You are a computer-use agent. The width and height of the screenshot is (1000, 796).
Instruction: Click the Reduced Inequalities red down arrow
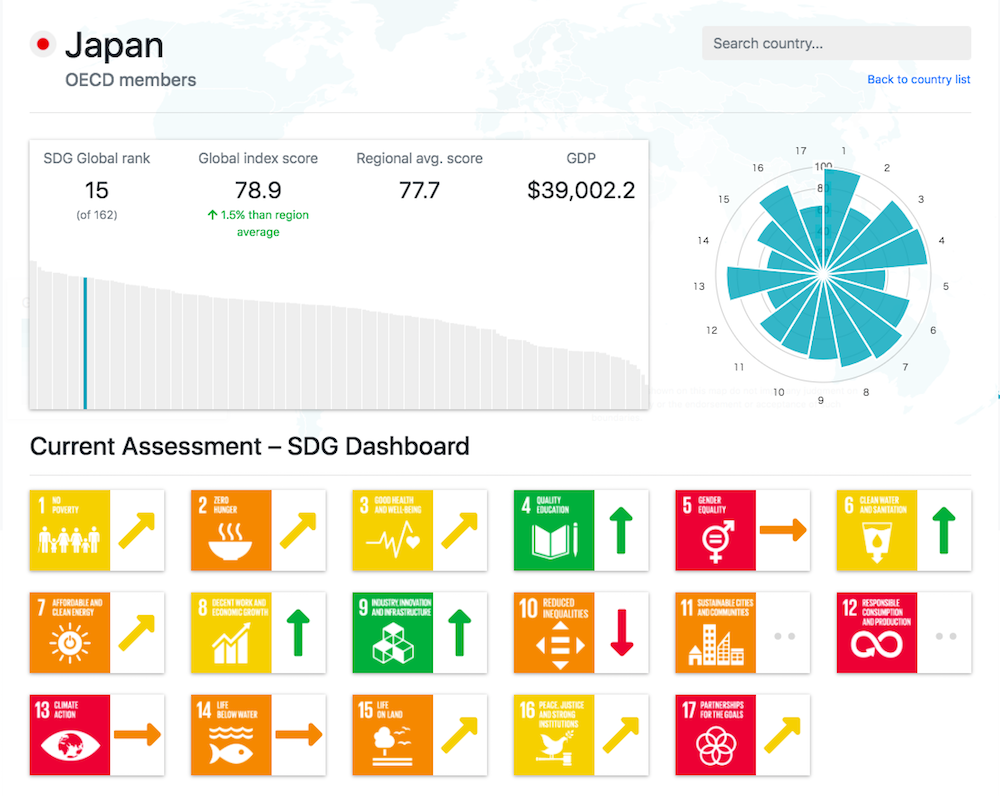pyautogui.click(x=622, y=633)
